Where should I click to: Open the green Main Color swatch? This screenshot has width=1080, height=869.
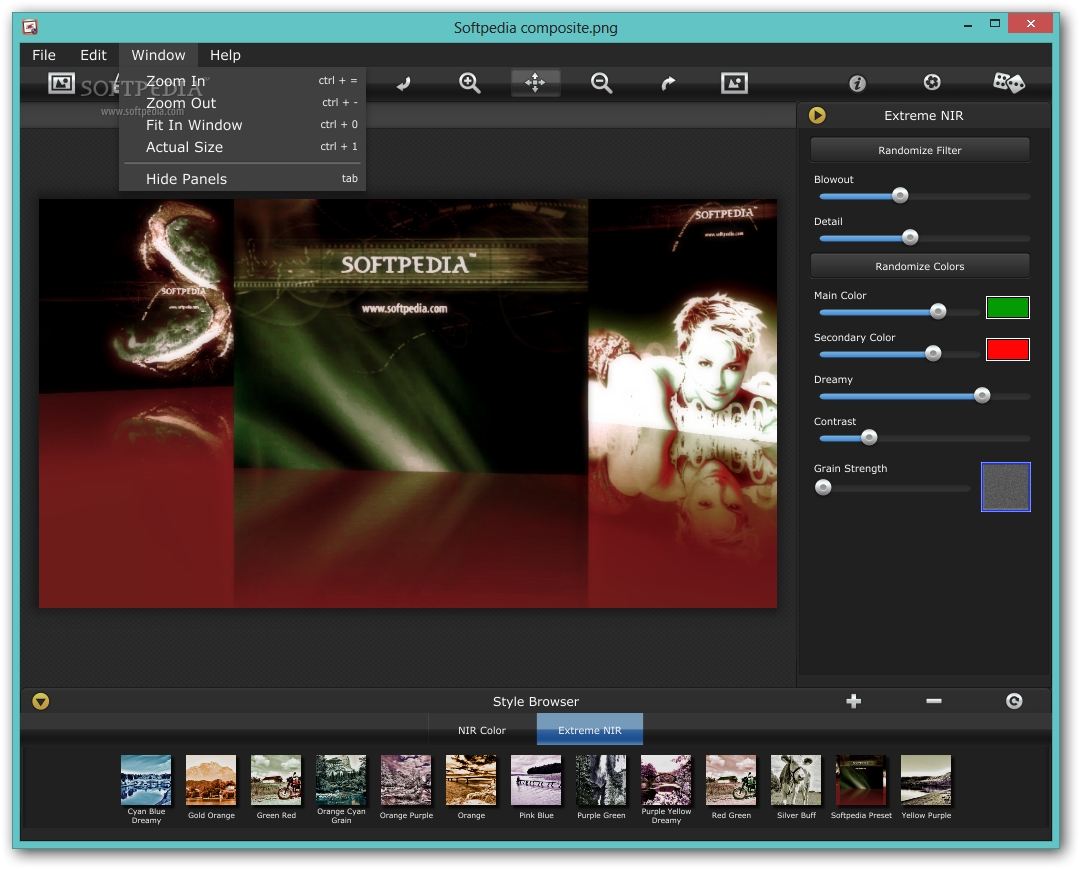coord(1008,307)
